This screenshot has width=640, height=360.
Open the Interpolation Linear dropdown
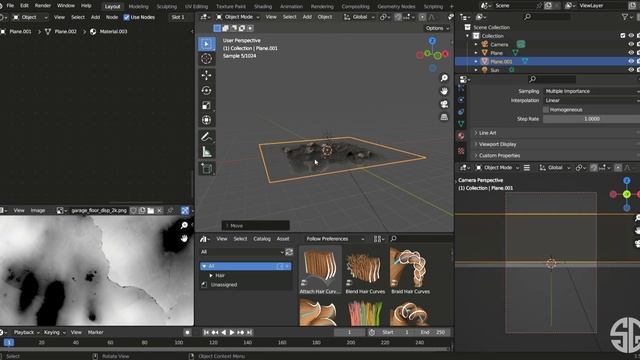pyautogui.click(x=591, y=100)
